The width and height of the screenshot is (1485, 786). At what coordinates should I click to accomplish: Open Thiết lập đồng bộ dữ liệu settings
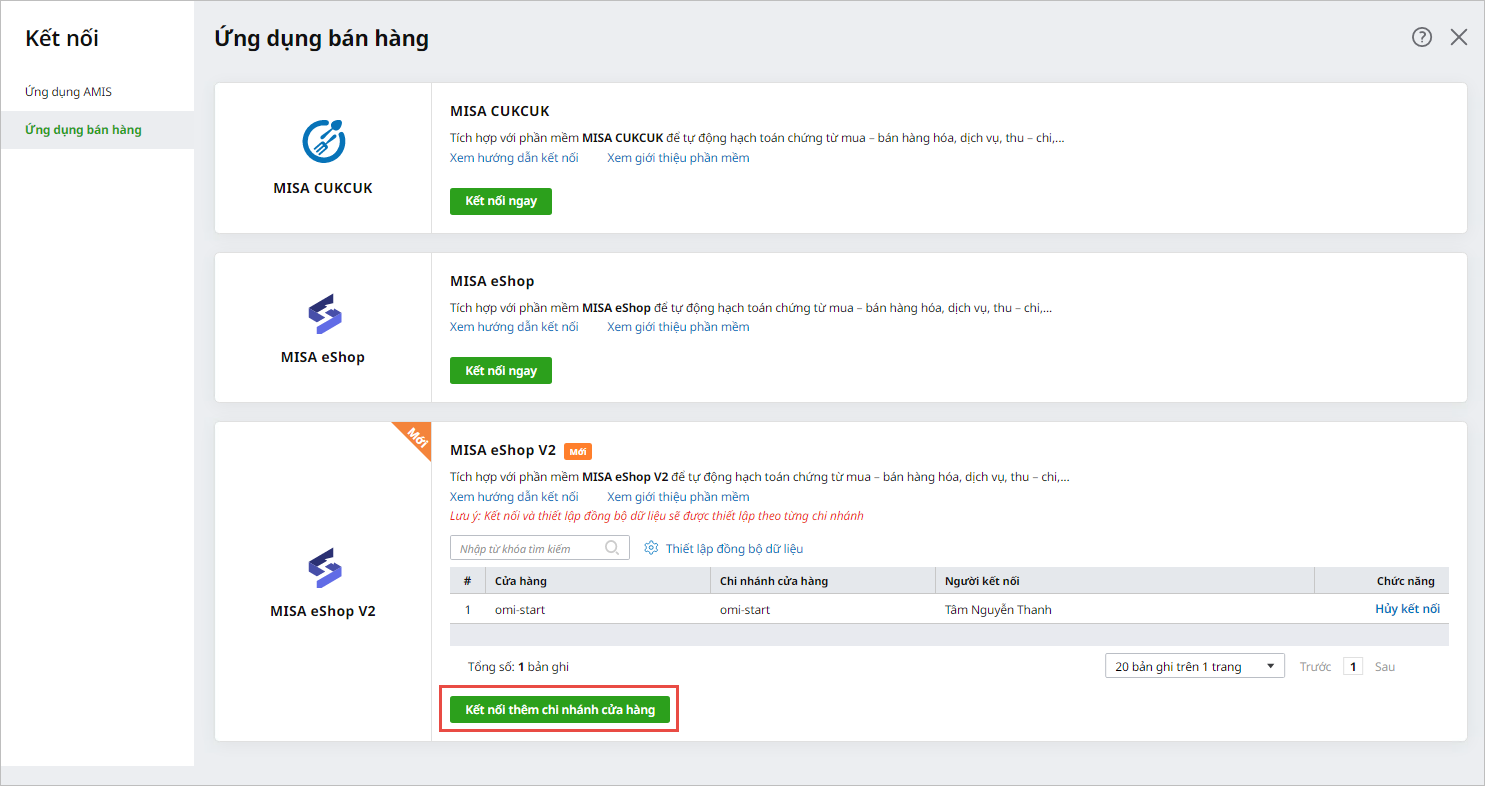734,549
